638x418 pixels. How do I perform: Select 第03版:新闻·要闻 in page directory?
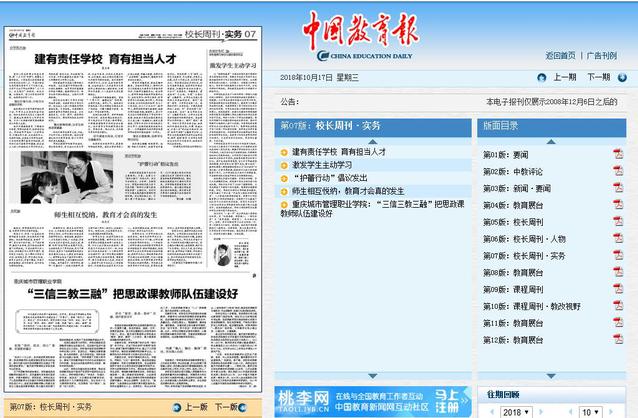tap(517, 188)
